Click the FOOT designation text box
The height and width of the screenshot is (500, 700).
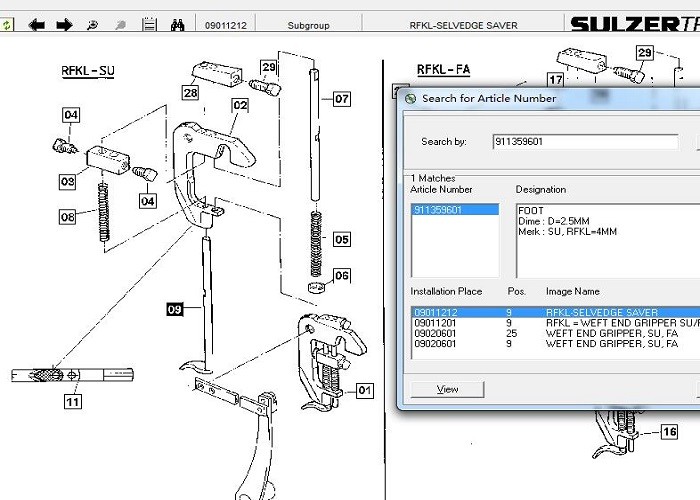coord(608,241)
